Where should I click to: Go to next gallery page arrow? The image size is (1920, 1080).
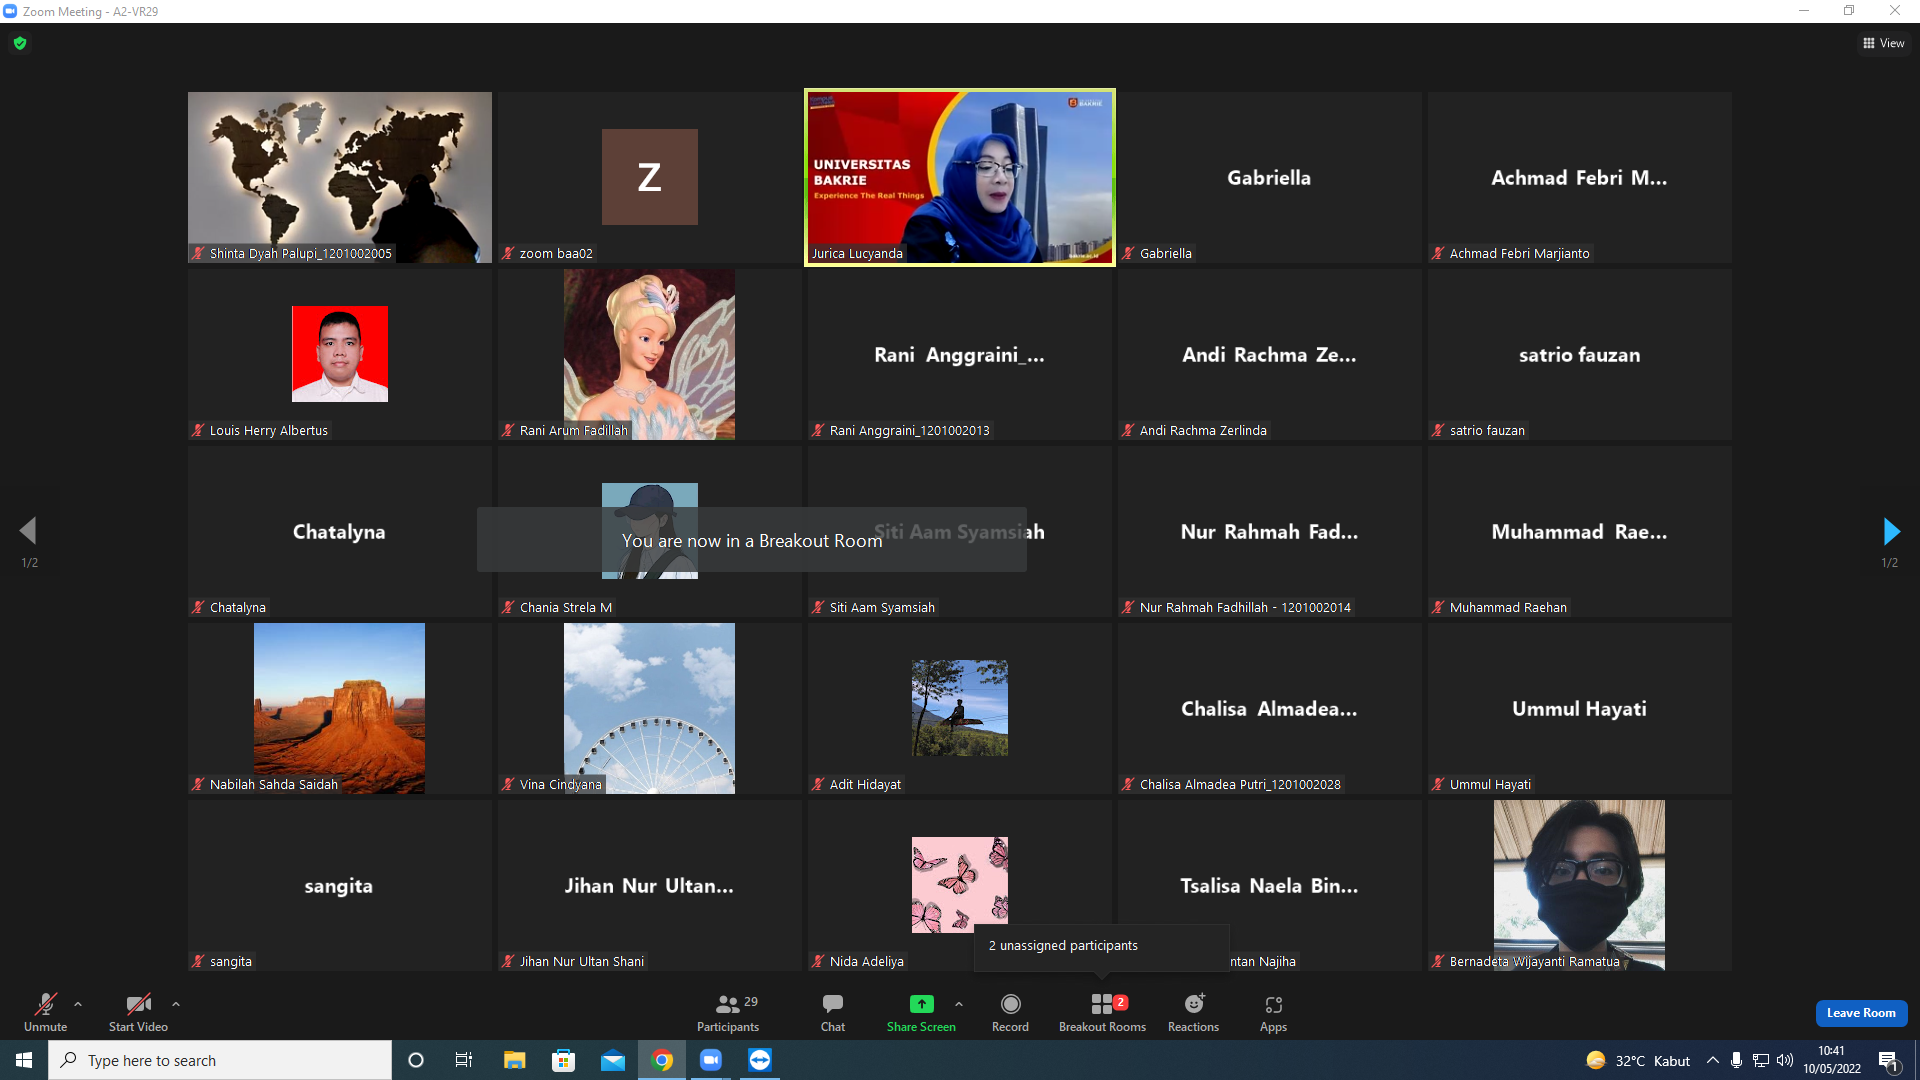pyautogui.click(x=1890, y=531)
